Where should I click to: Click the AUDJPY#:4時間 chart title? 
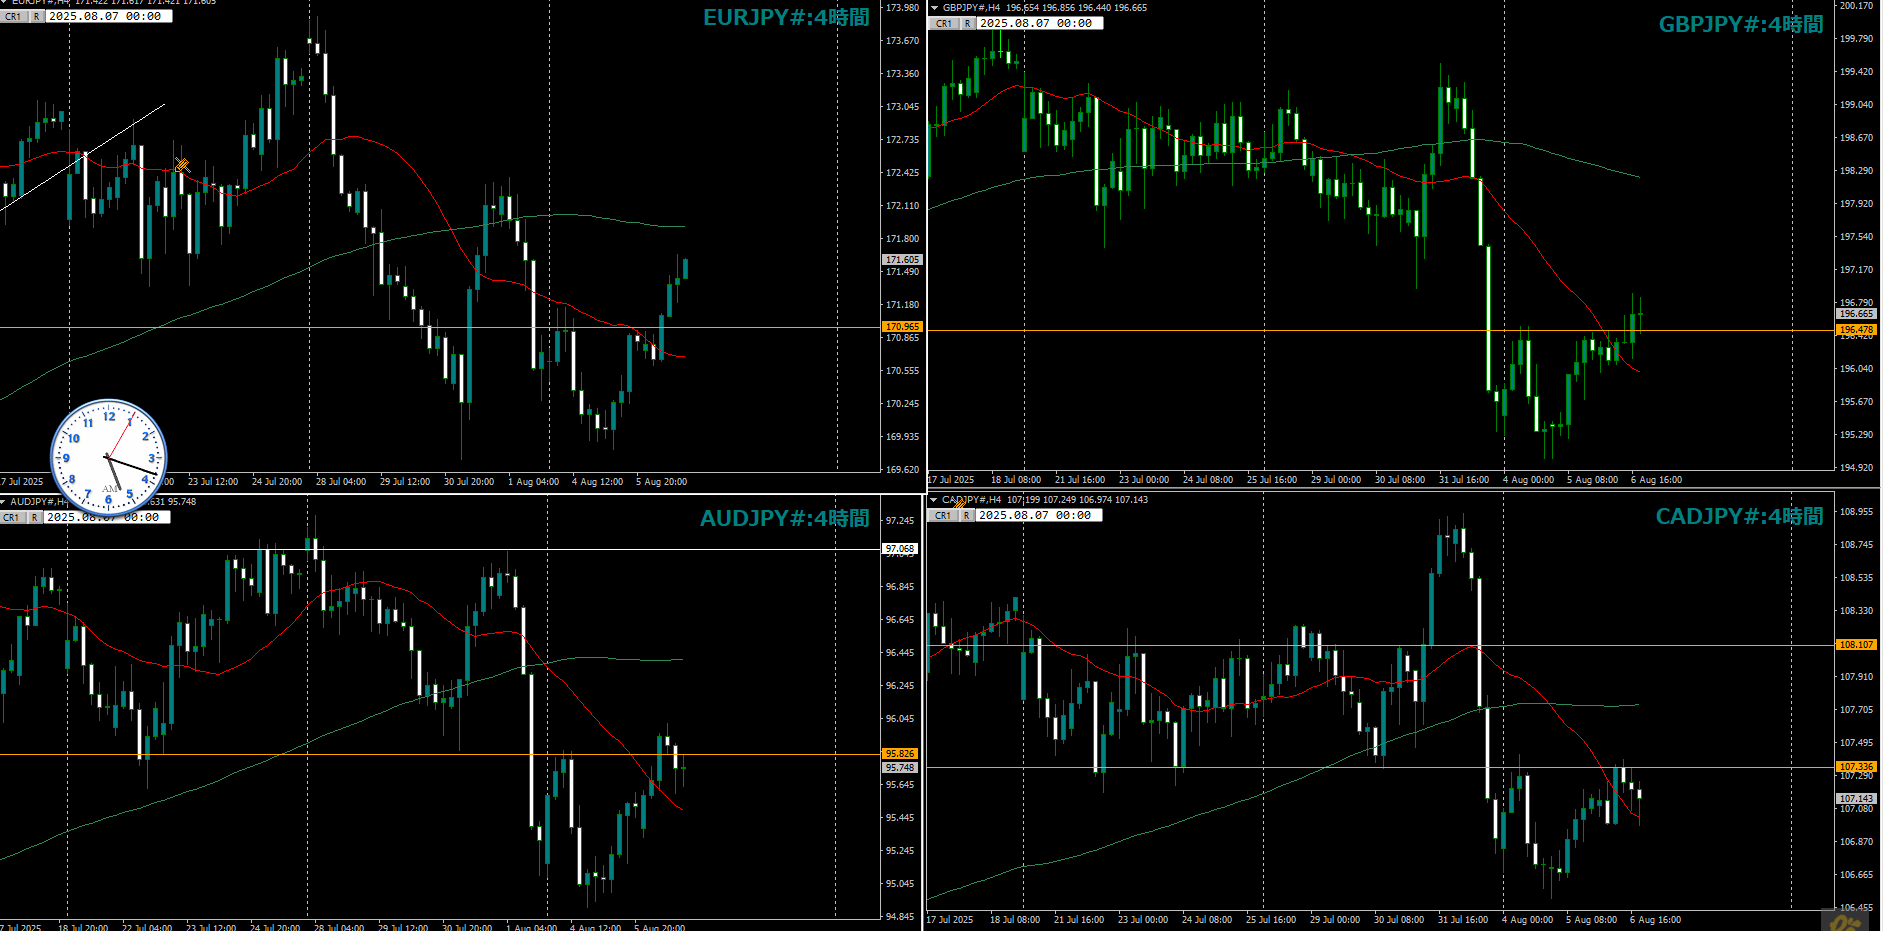tap(785, 518)
